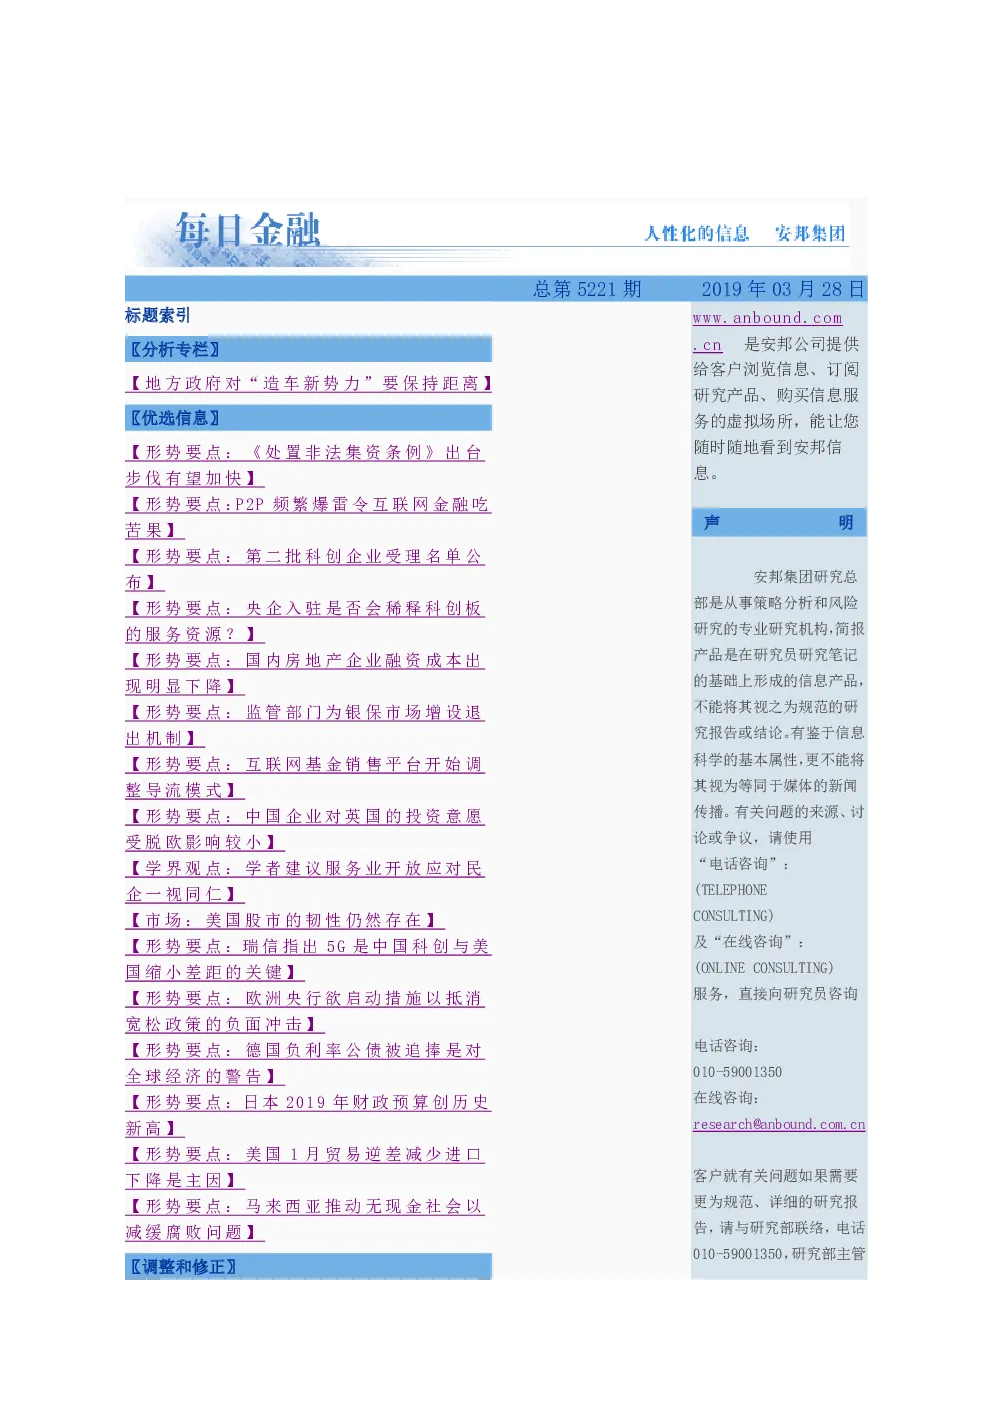Open link 监管部门为银保市场增设退出机制
The width and height of the screenshot is (992, 1403).
click(305, 726)
